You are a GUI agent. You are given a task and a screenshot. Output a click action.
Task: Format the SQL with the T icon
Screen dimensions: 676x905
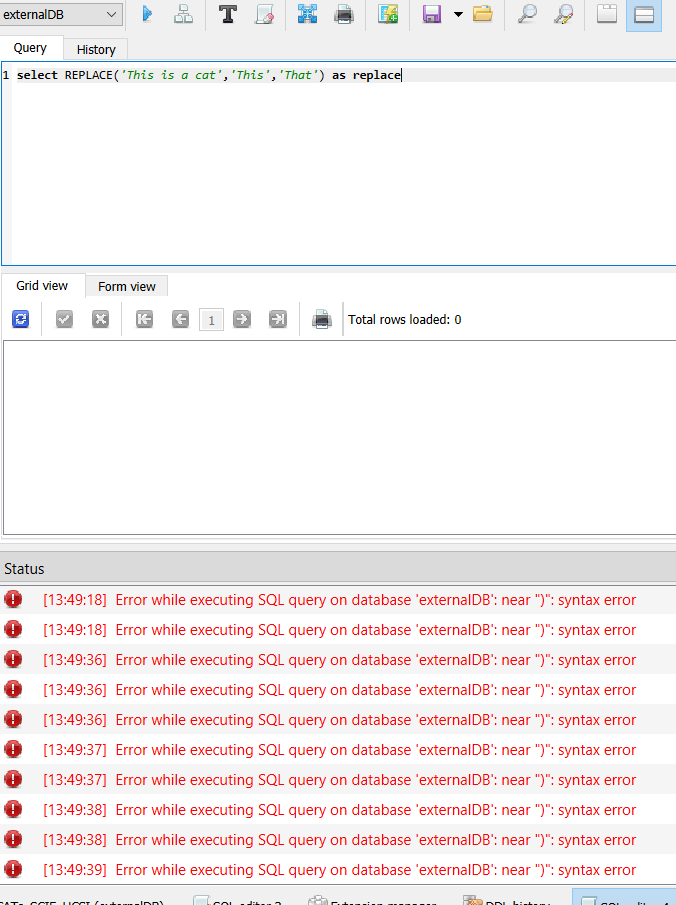pyautogui.click(x=228, y=14)
